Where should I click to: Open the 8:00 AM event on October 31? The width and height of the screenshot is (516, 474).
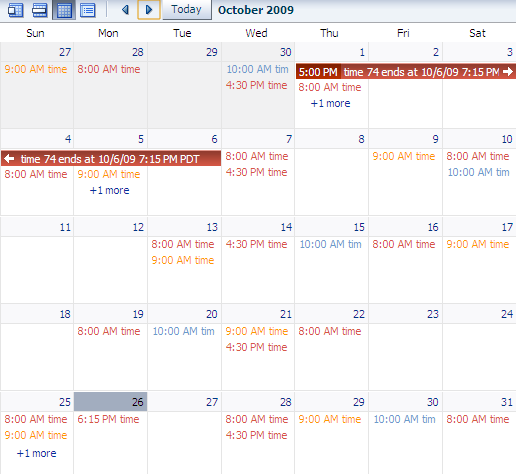[x=478, y=419]
